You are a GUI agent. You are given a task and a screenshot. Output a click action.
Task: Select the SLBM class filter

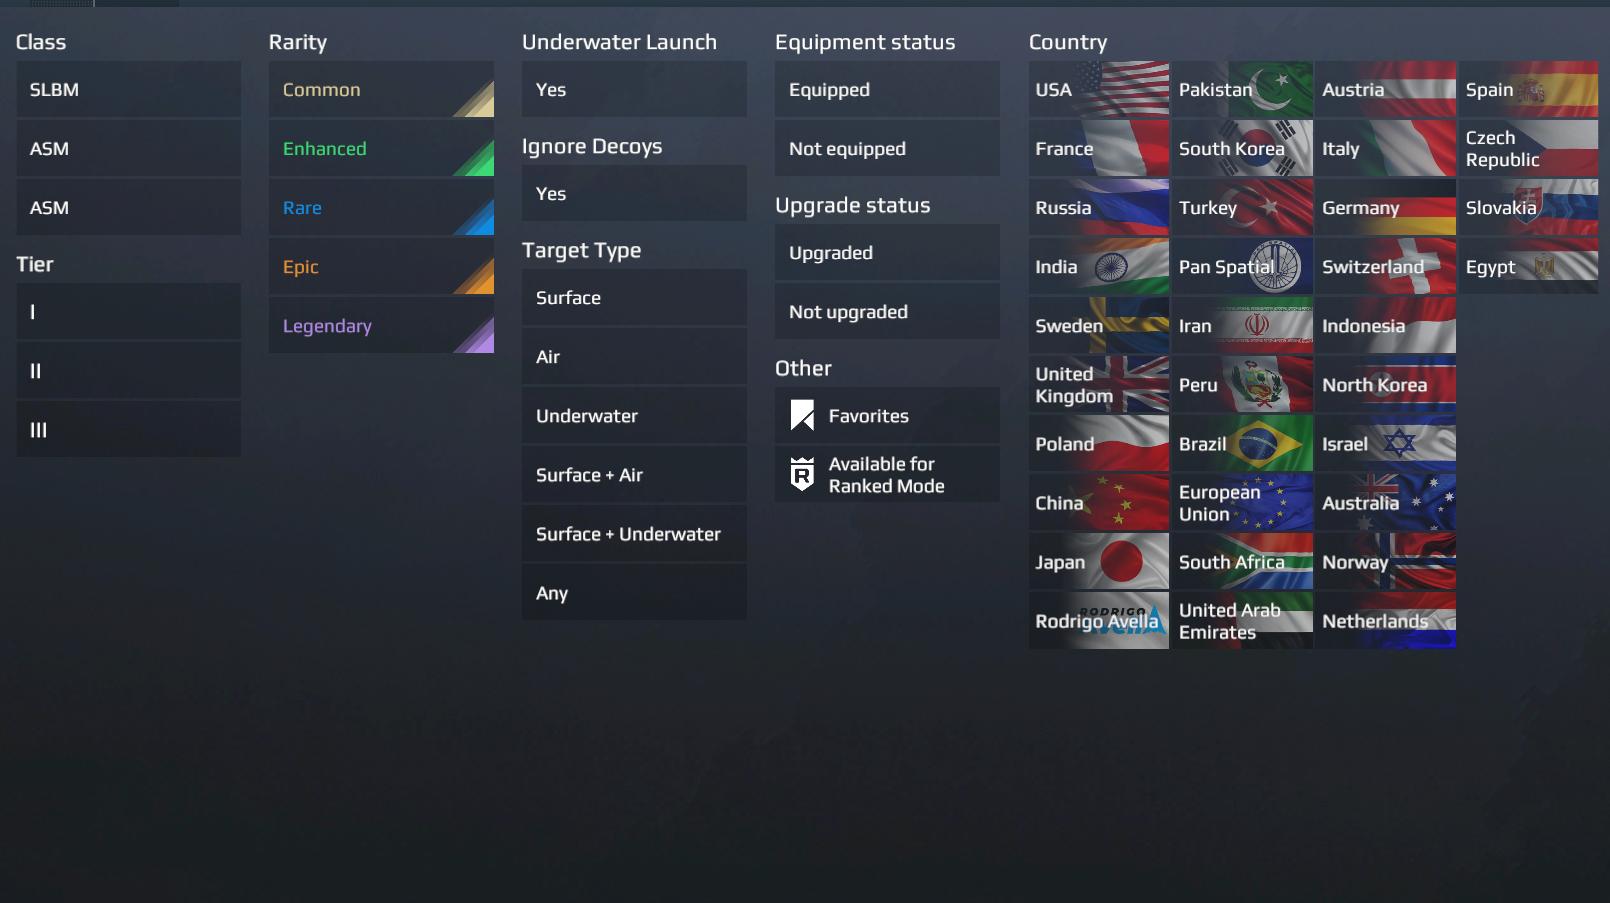coord(128,89)
